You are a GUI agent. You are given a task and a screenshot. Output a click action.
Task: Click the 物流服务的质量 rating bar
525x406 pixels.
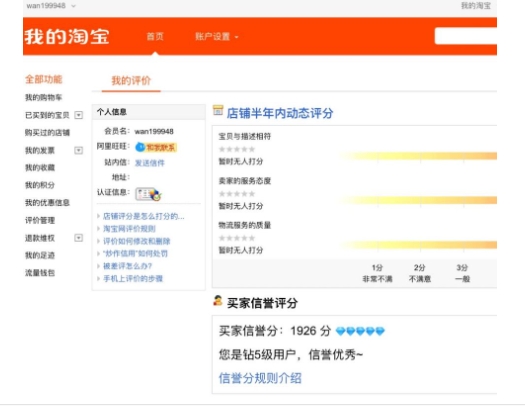(x=418, y=245)
